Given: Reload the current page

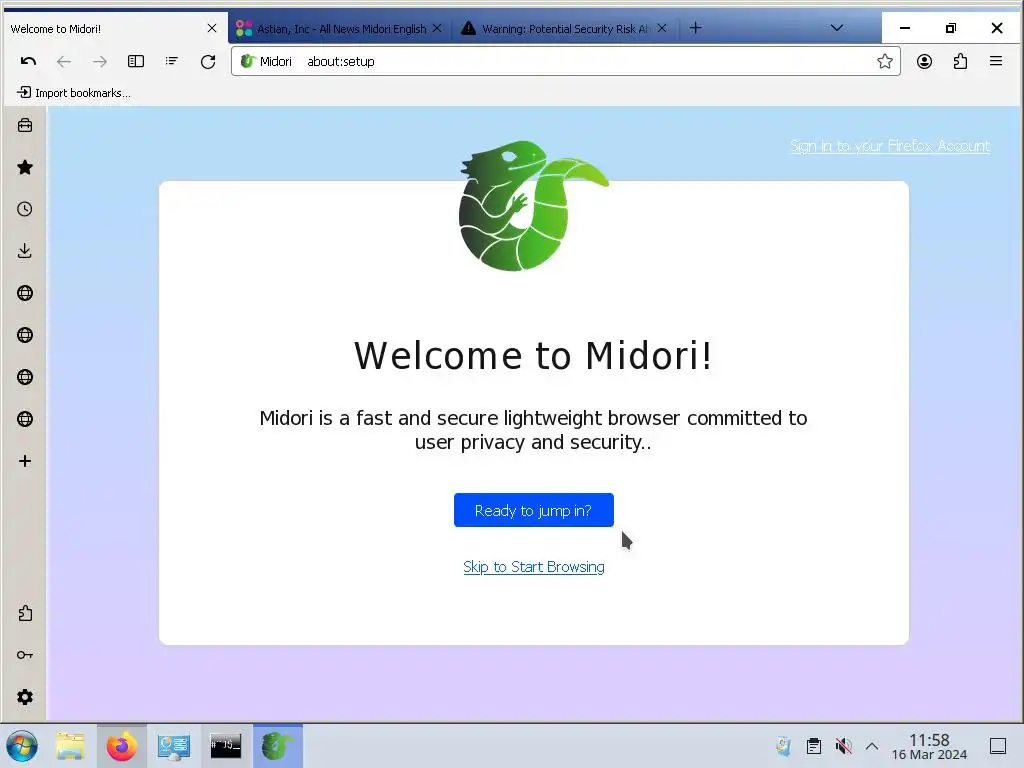Looking at the screenshot, I should tap(208, 61).
